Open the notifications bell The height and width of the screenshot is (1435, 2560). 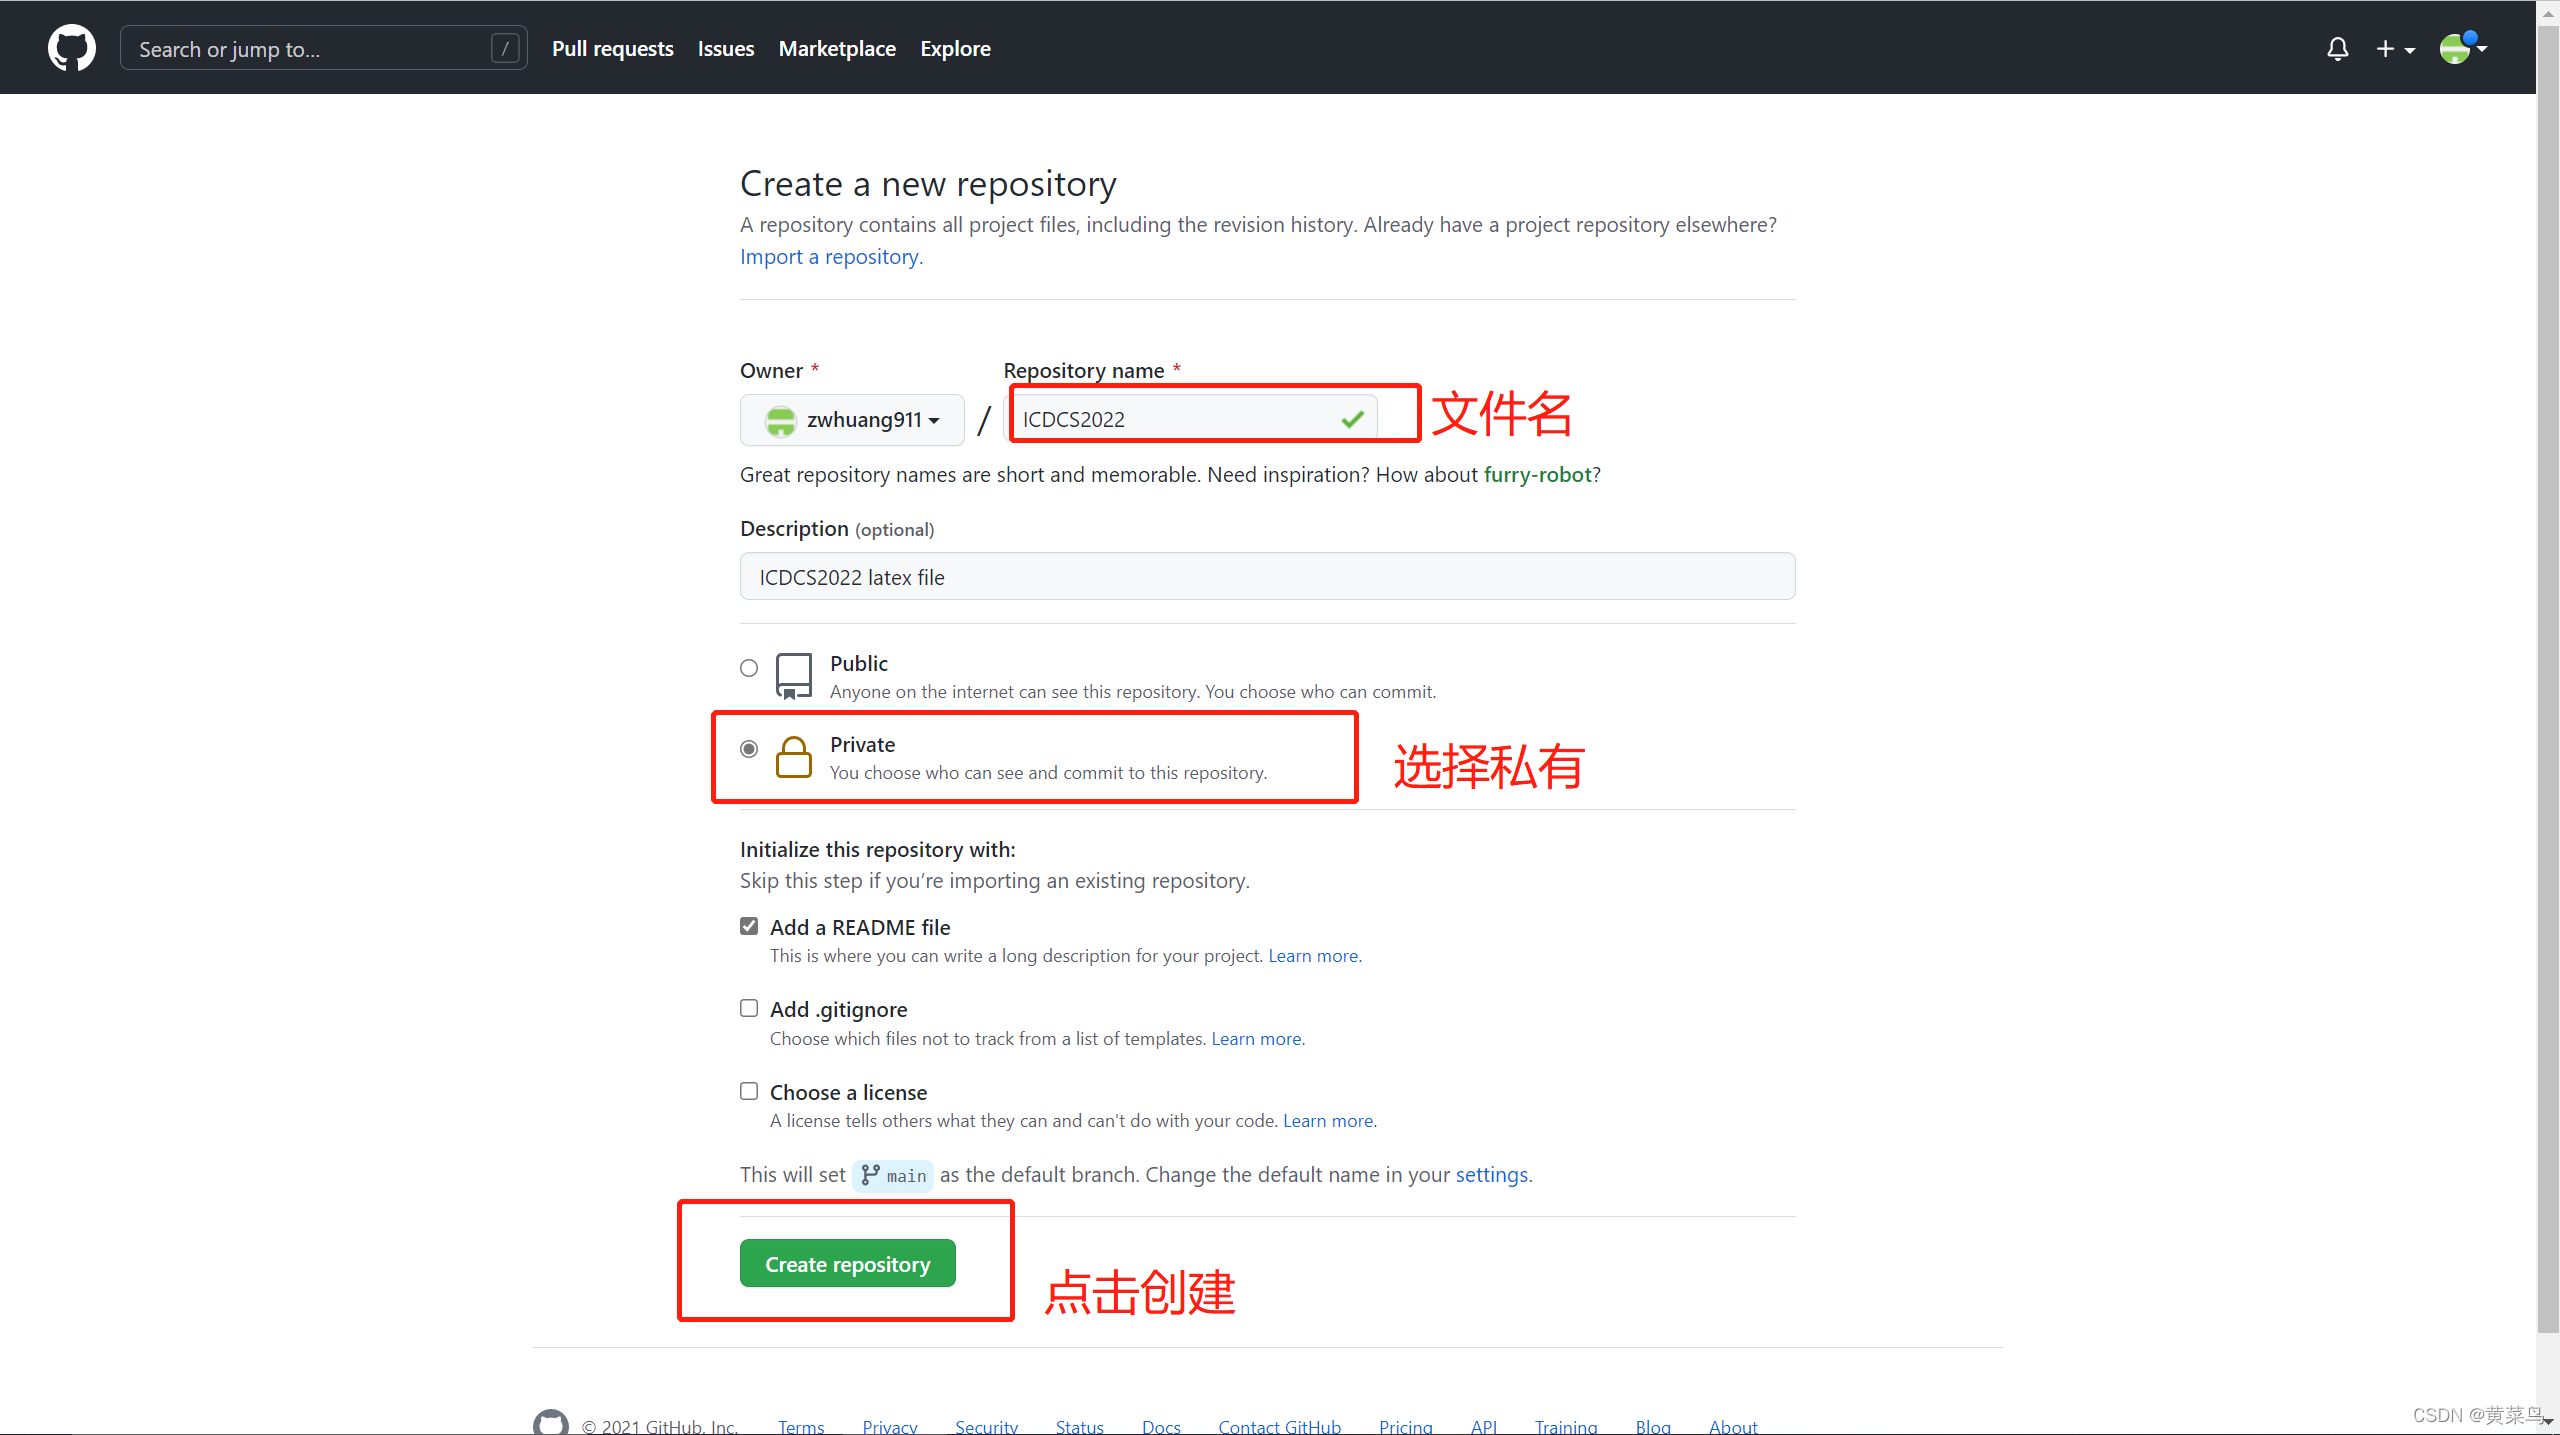tap(2337, 49)
